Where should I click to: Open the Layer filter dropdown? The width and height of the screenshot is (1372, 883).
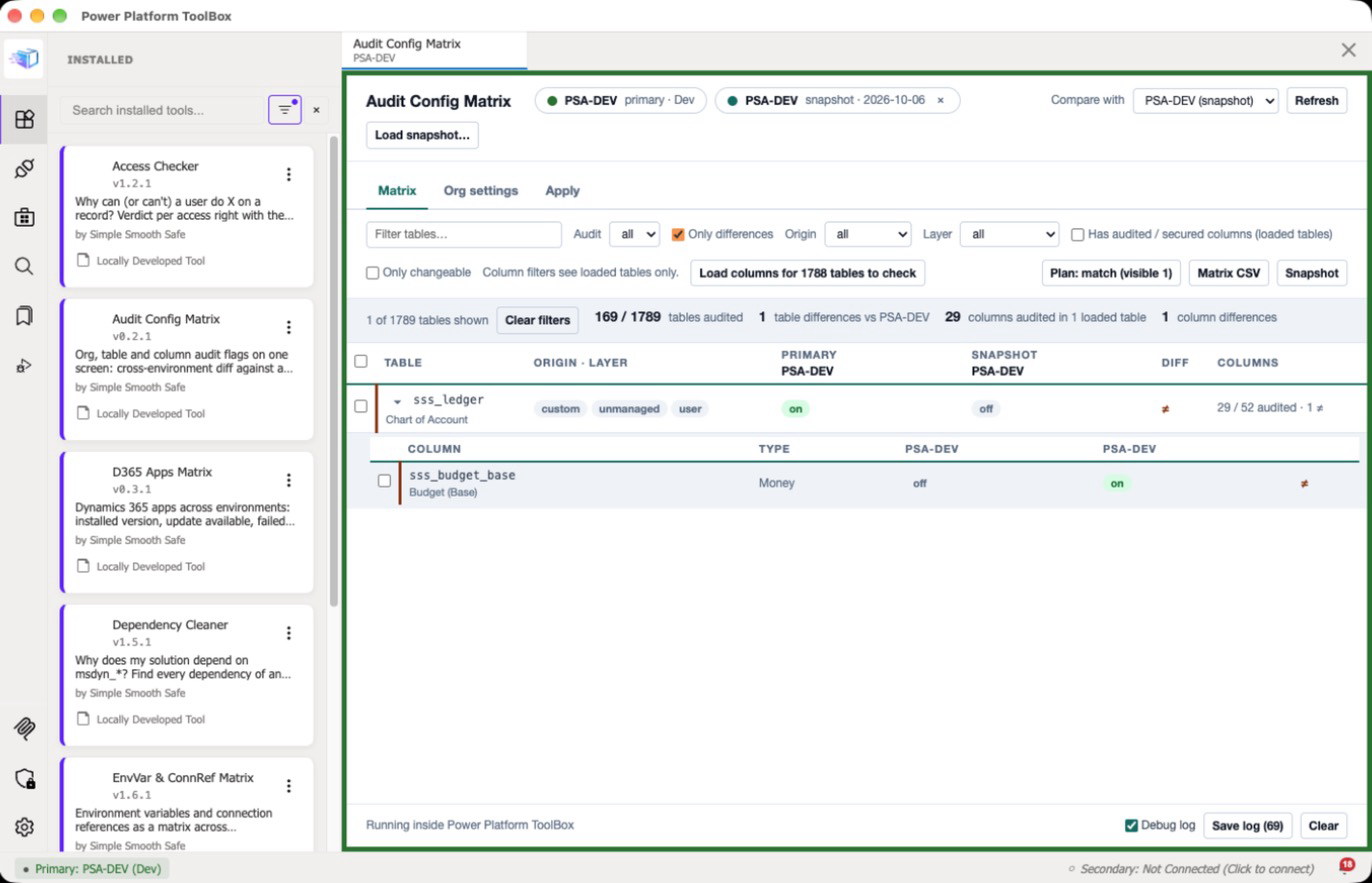click(x=1009, y=234)
